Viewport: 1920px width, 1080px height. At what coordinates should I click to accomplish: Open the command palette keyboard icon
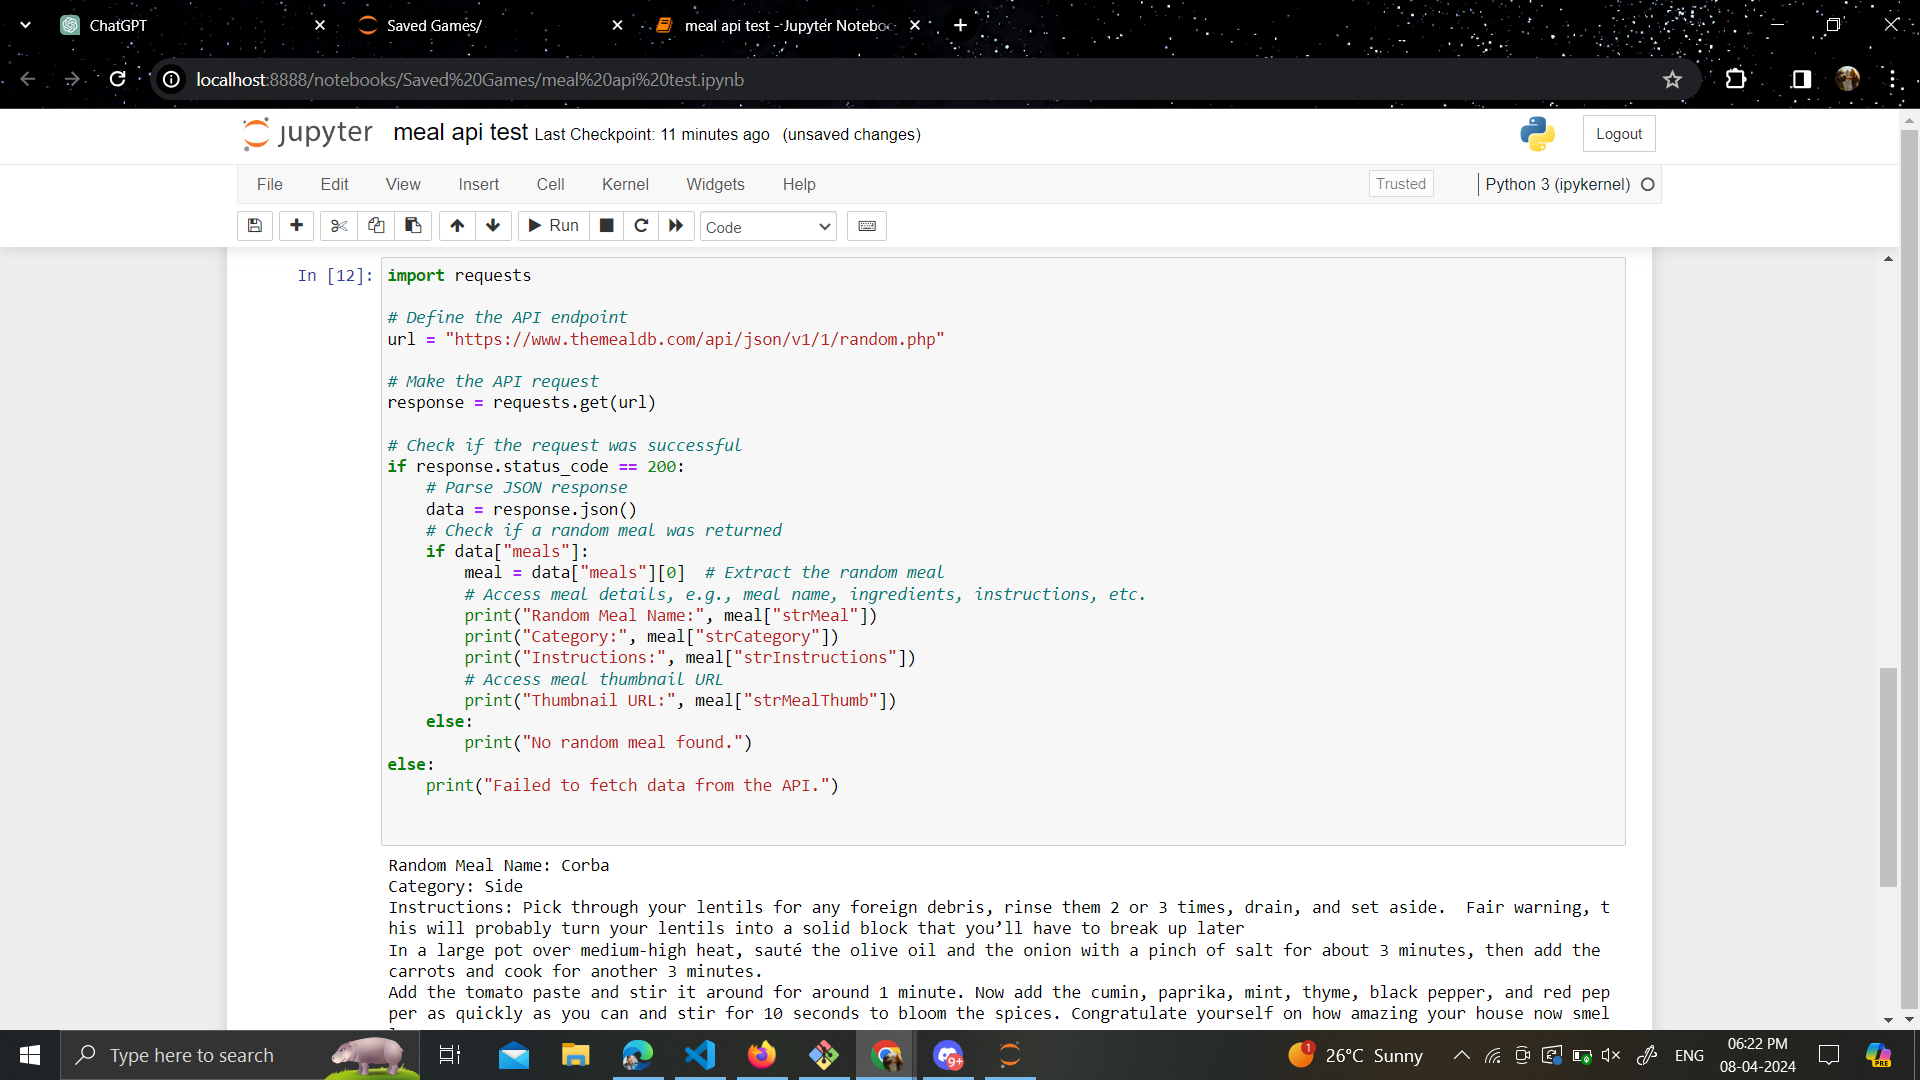pyautogui.click(x=866, y=226)
